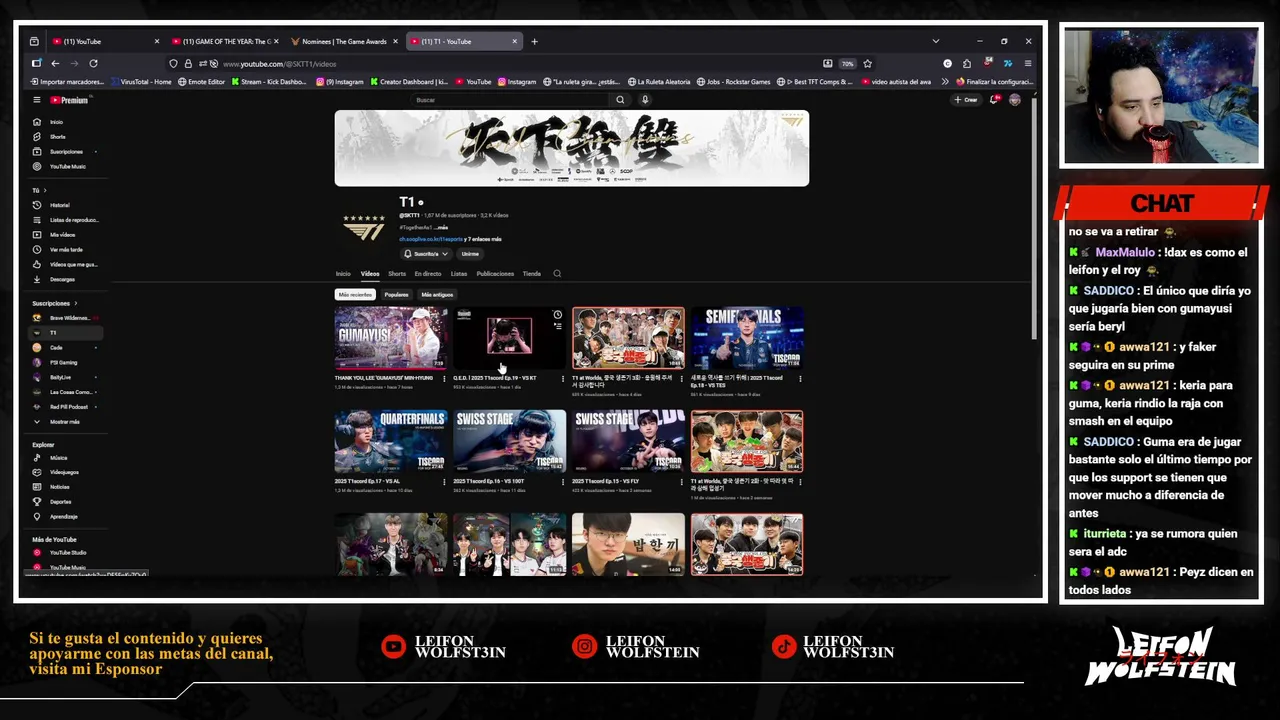Open the ch.sooplive.co.kr channel link
Screen dimensions: 1280x720
pyautogui.click(x=431, y=240)
